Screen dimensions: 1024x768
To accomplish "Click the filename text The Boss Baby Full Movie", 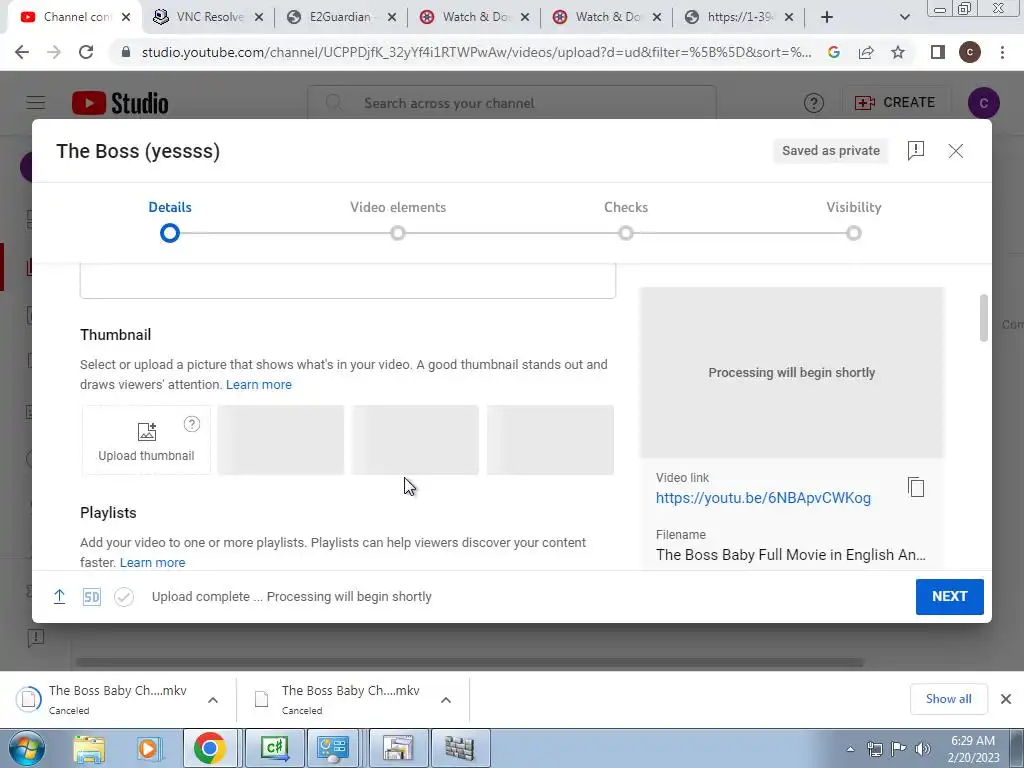I will coord(790,555).
